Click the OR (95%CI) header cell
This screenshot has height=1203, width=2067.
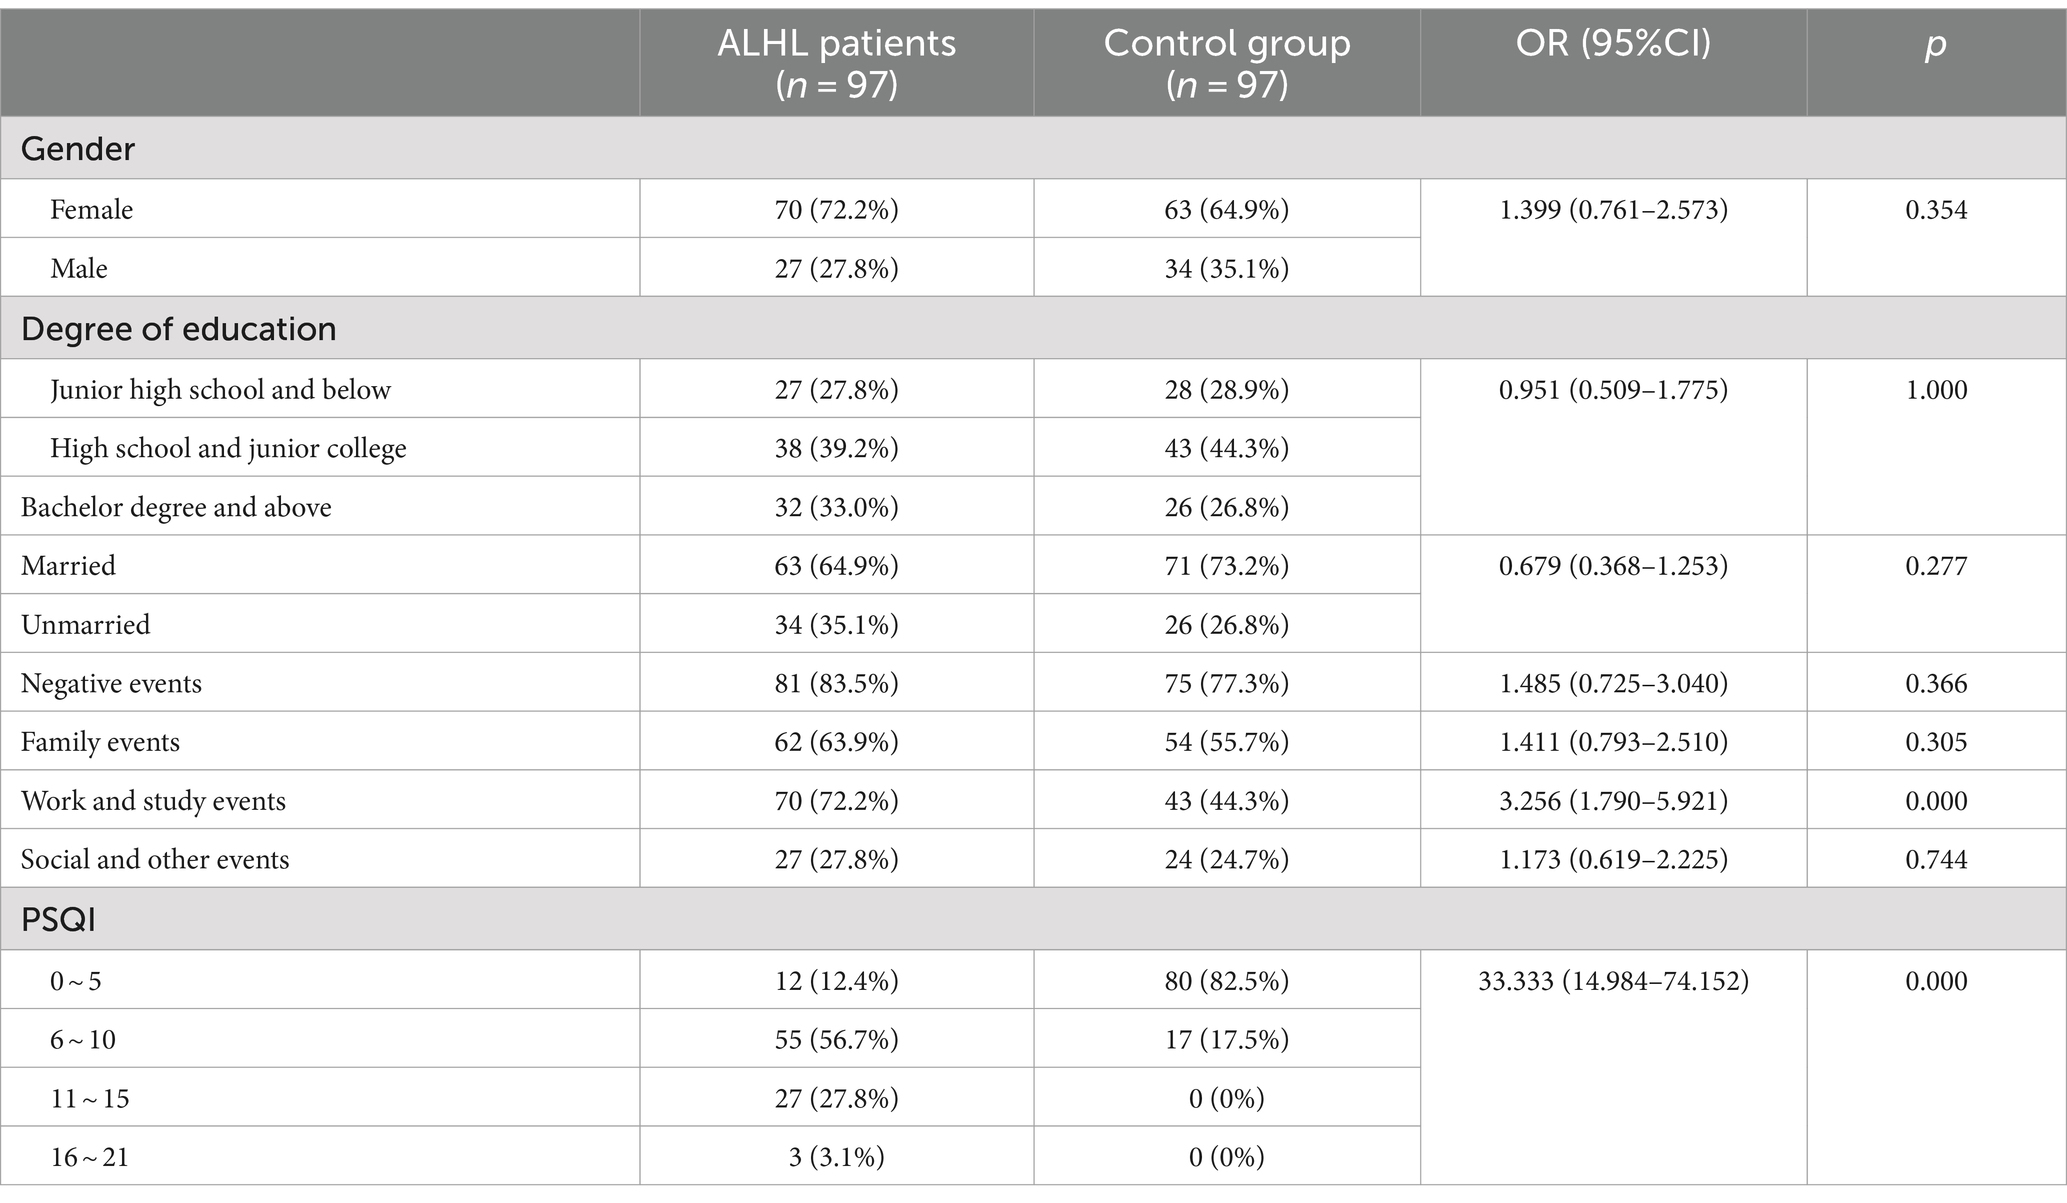tap(1613, 63)
